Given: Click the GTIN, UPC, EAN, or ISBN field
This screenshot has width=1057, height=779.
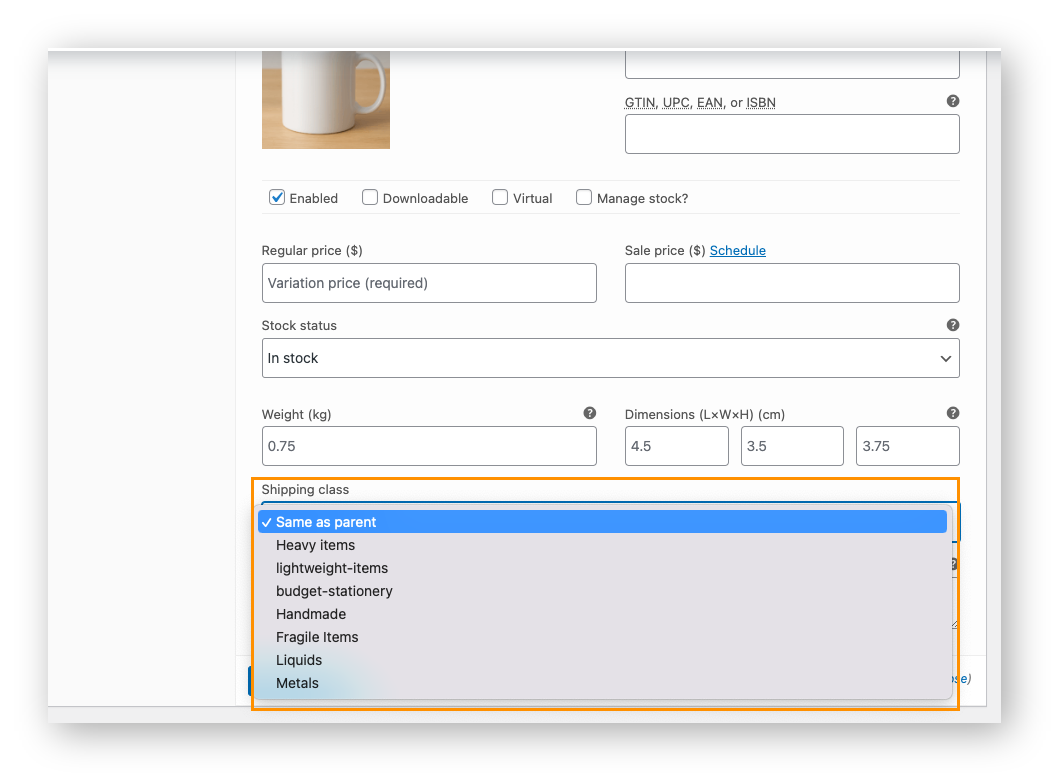Looking at the screenshot, I should click(x=792, y=134).
